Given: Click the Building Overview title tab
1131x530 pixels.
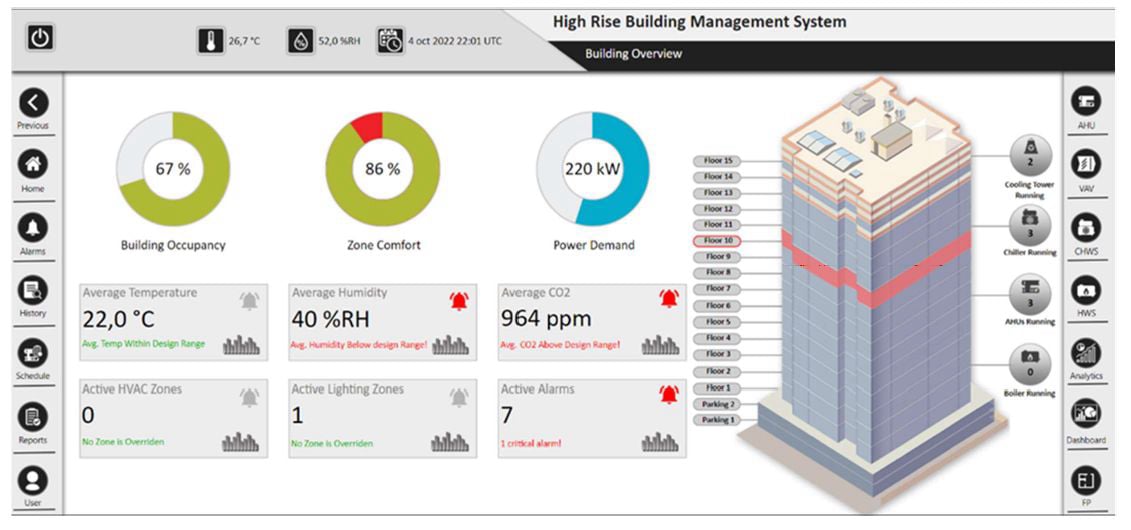Looking at the screenshot, I should (633, 54).
